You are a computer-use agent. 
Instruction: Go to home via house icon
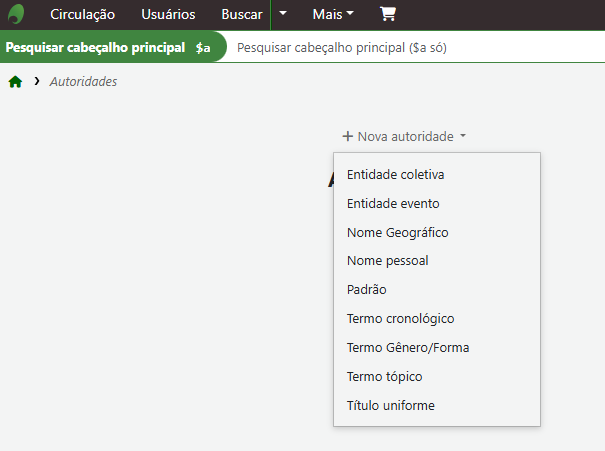pyautogui.click(x=15, y=82)
